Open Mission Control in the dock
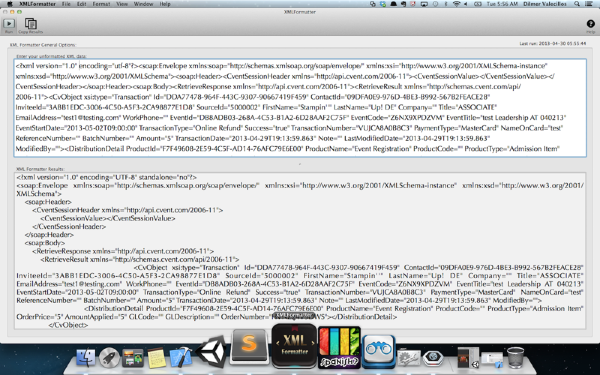Image resolution: width=600 pixels, height=375 pixels. [133, 357]
